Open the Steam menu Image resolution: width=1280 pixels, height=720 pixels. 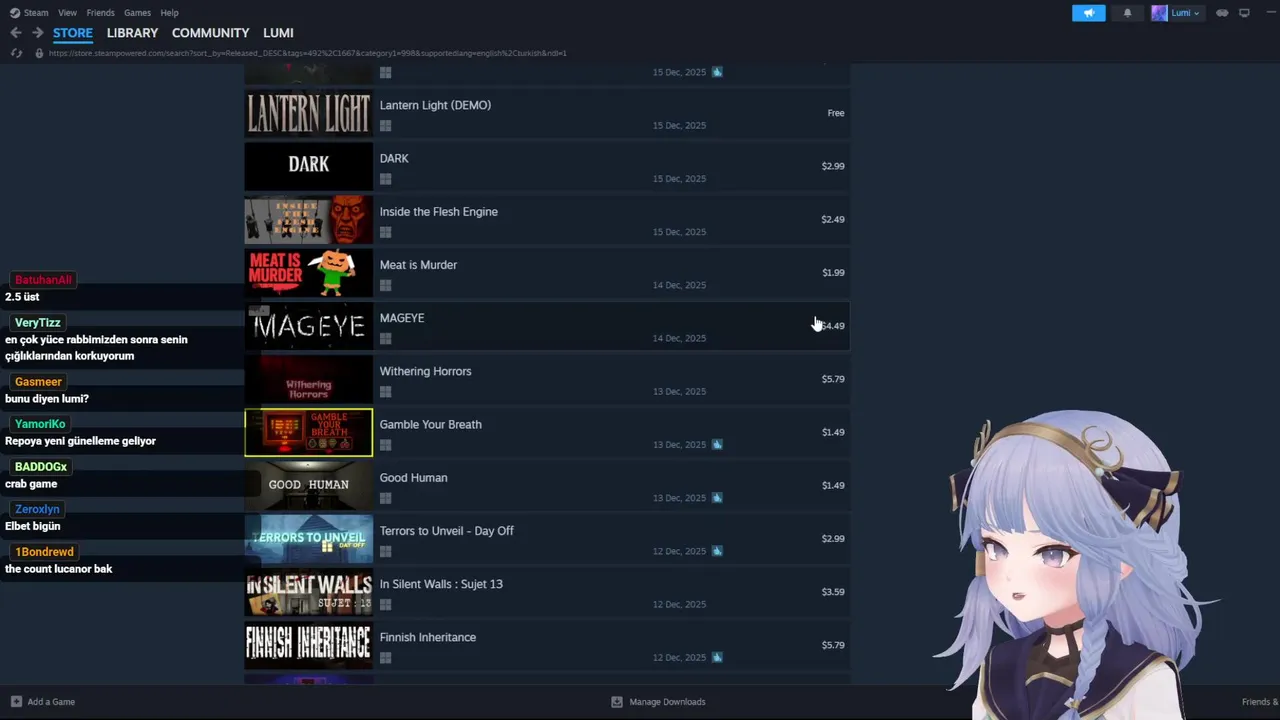36,13
